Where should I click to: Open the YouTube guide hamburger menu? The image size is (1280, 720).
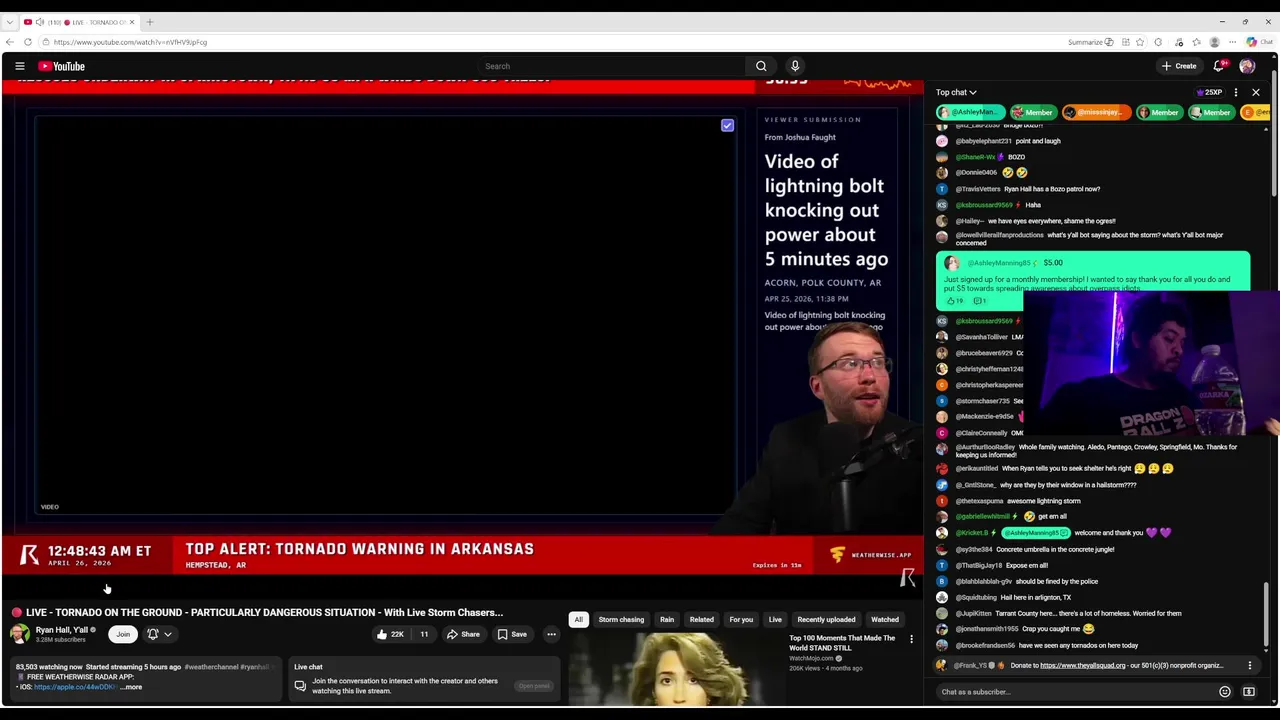(x=19, y=66)
